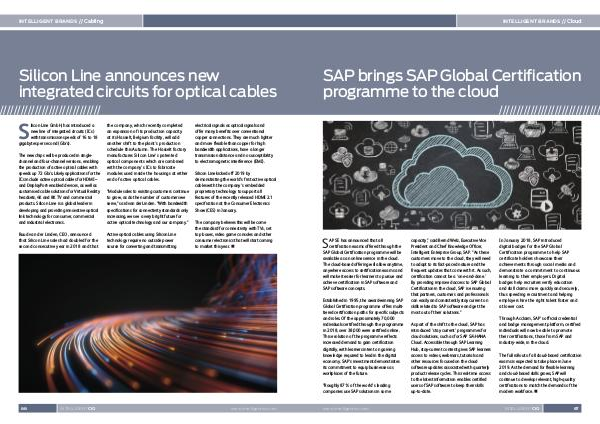Click the left page number box in footer
The width and height of the screenshot is (600, 424).
[x=37, y=408]
